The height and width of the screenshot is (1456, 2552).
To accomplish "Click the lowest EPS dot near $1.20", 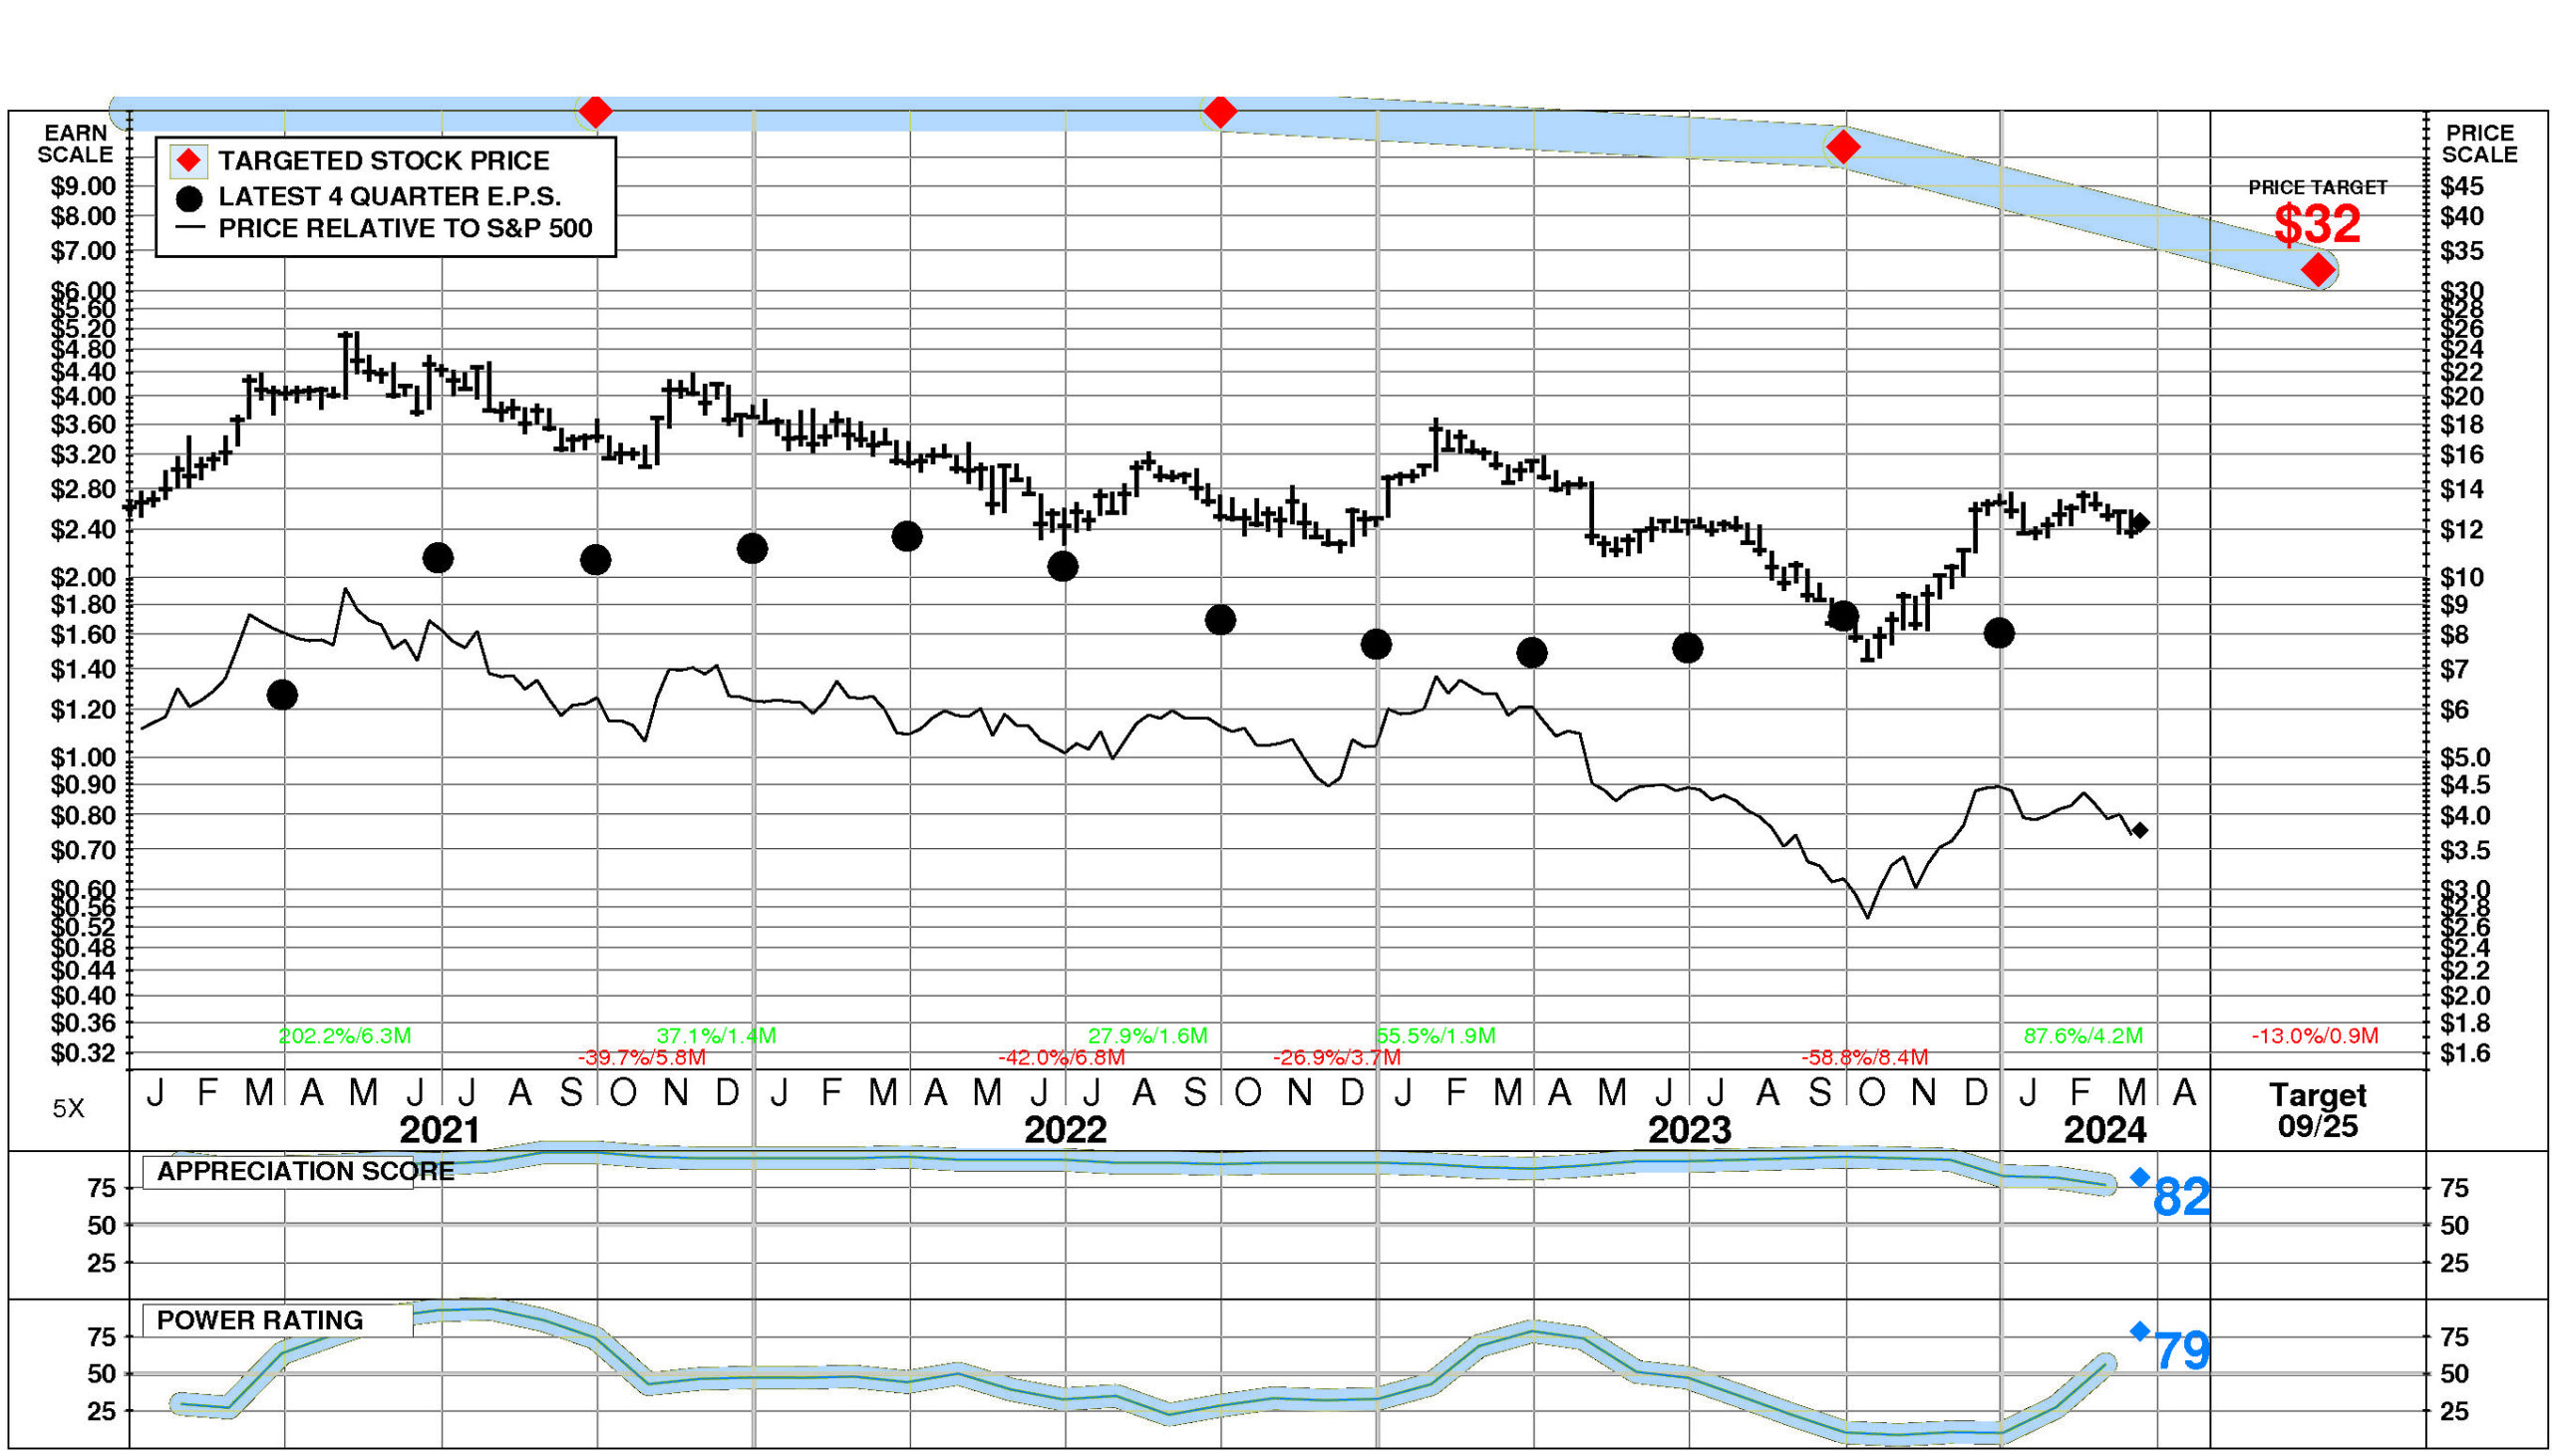I will 283,695.
